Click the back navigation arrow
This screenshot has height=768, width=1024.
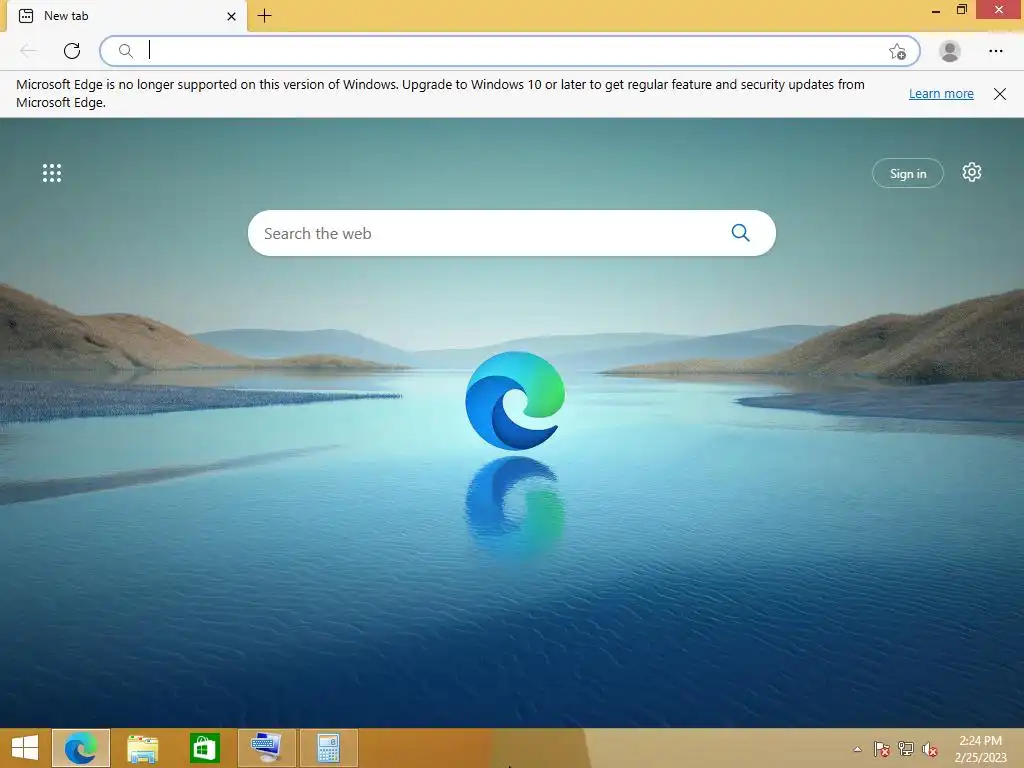click(28, 50)
